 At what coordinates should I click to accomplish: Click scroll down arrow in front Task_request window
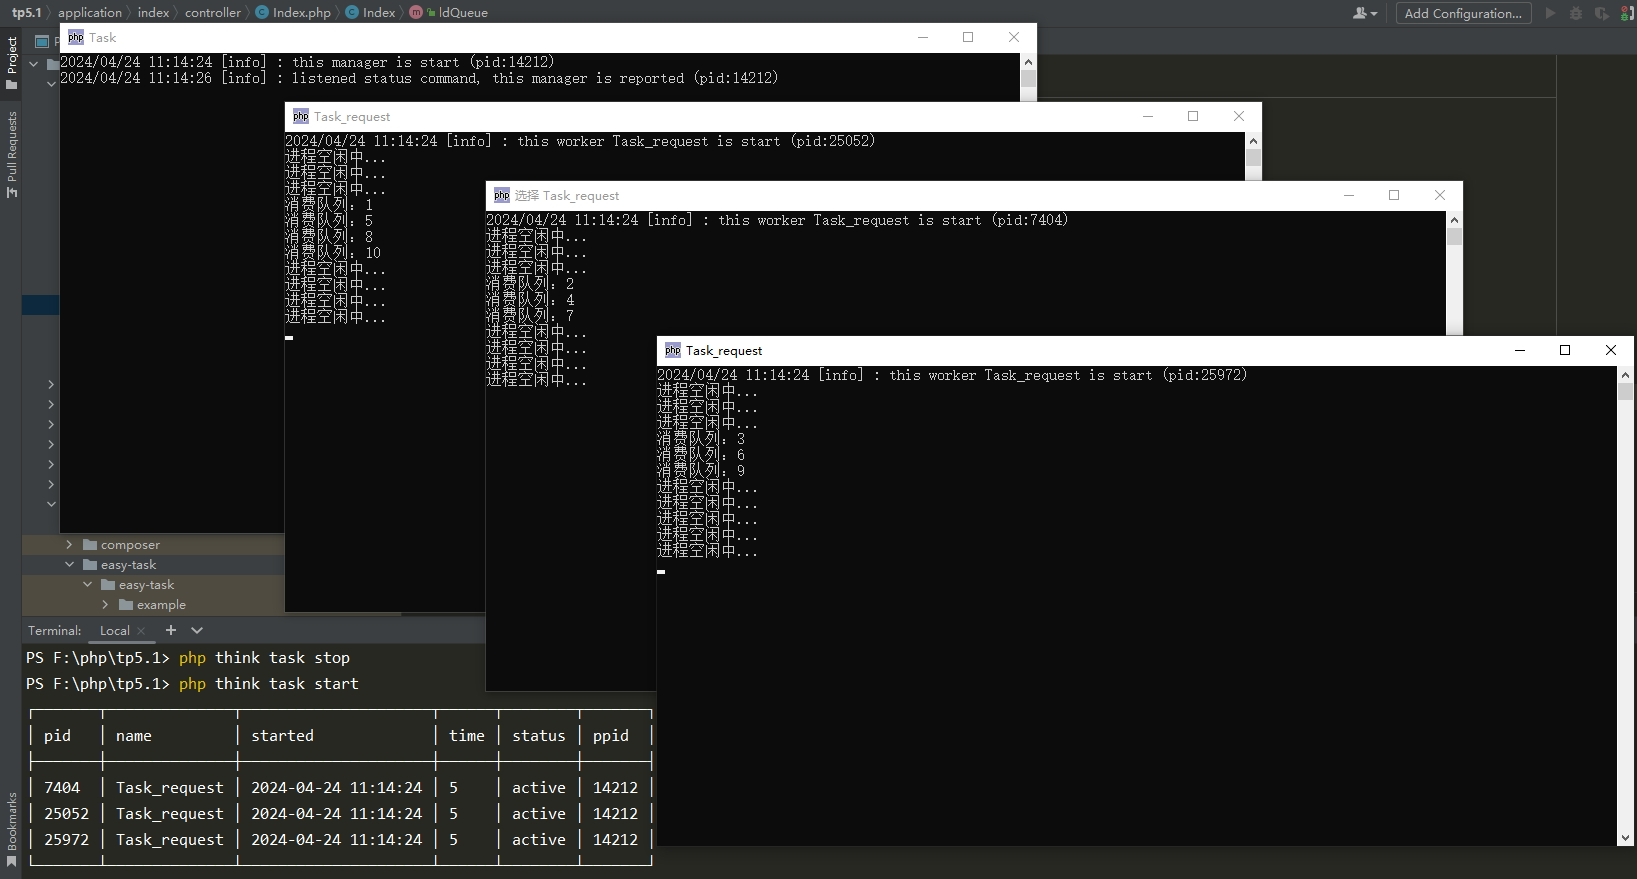click(1625, 838)
